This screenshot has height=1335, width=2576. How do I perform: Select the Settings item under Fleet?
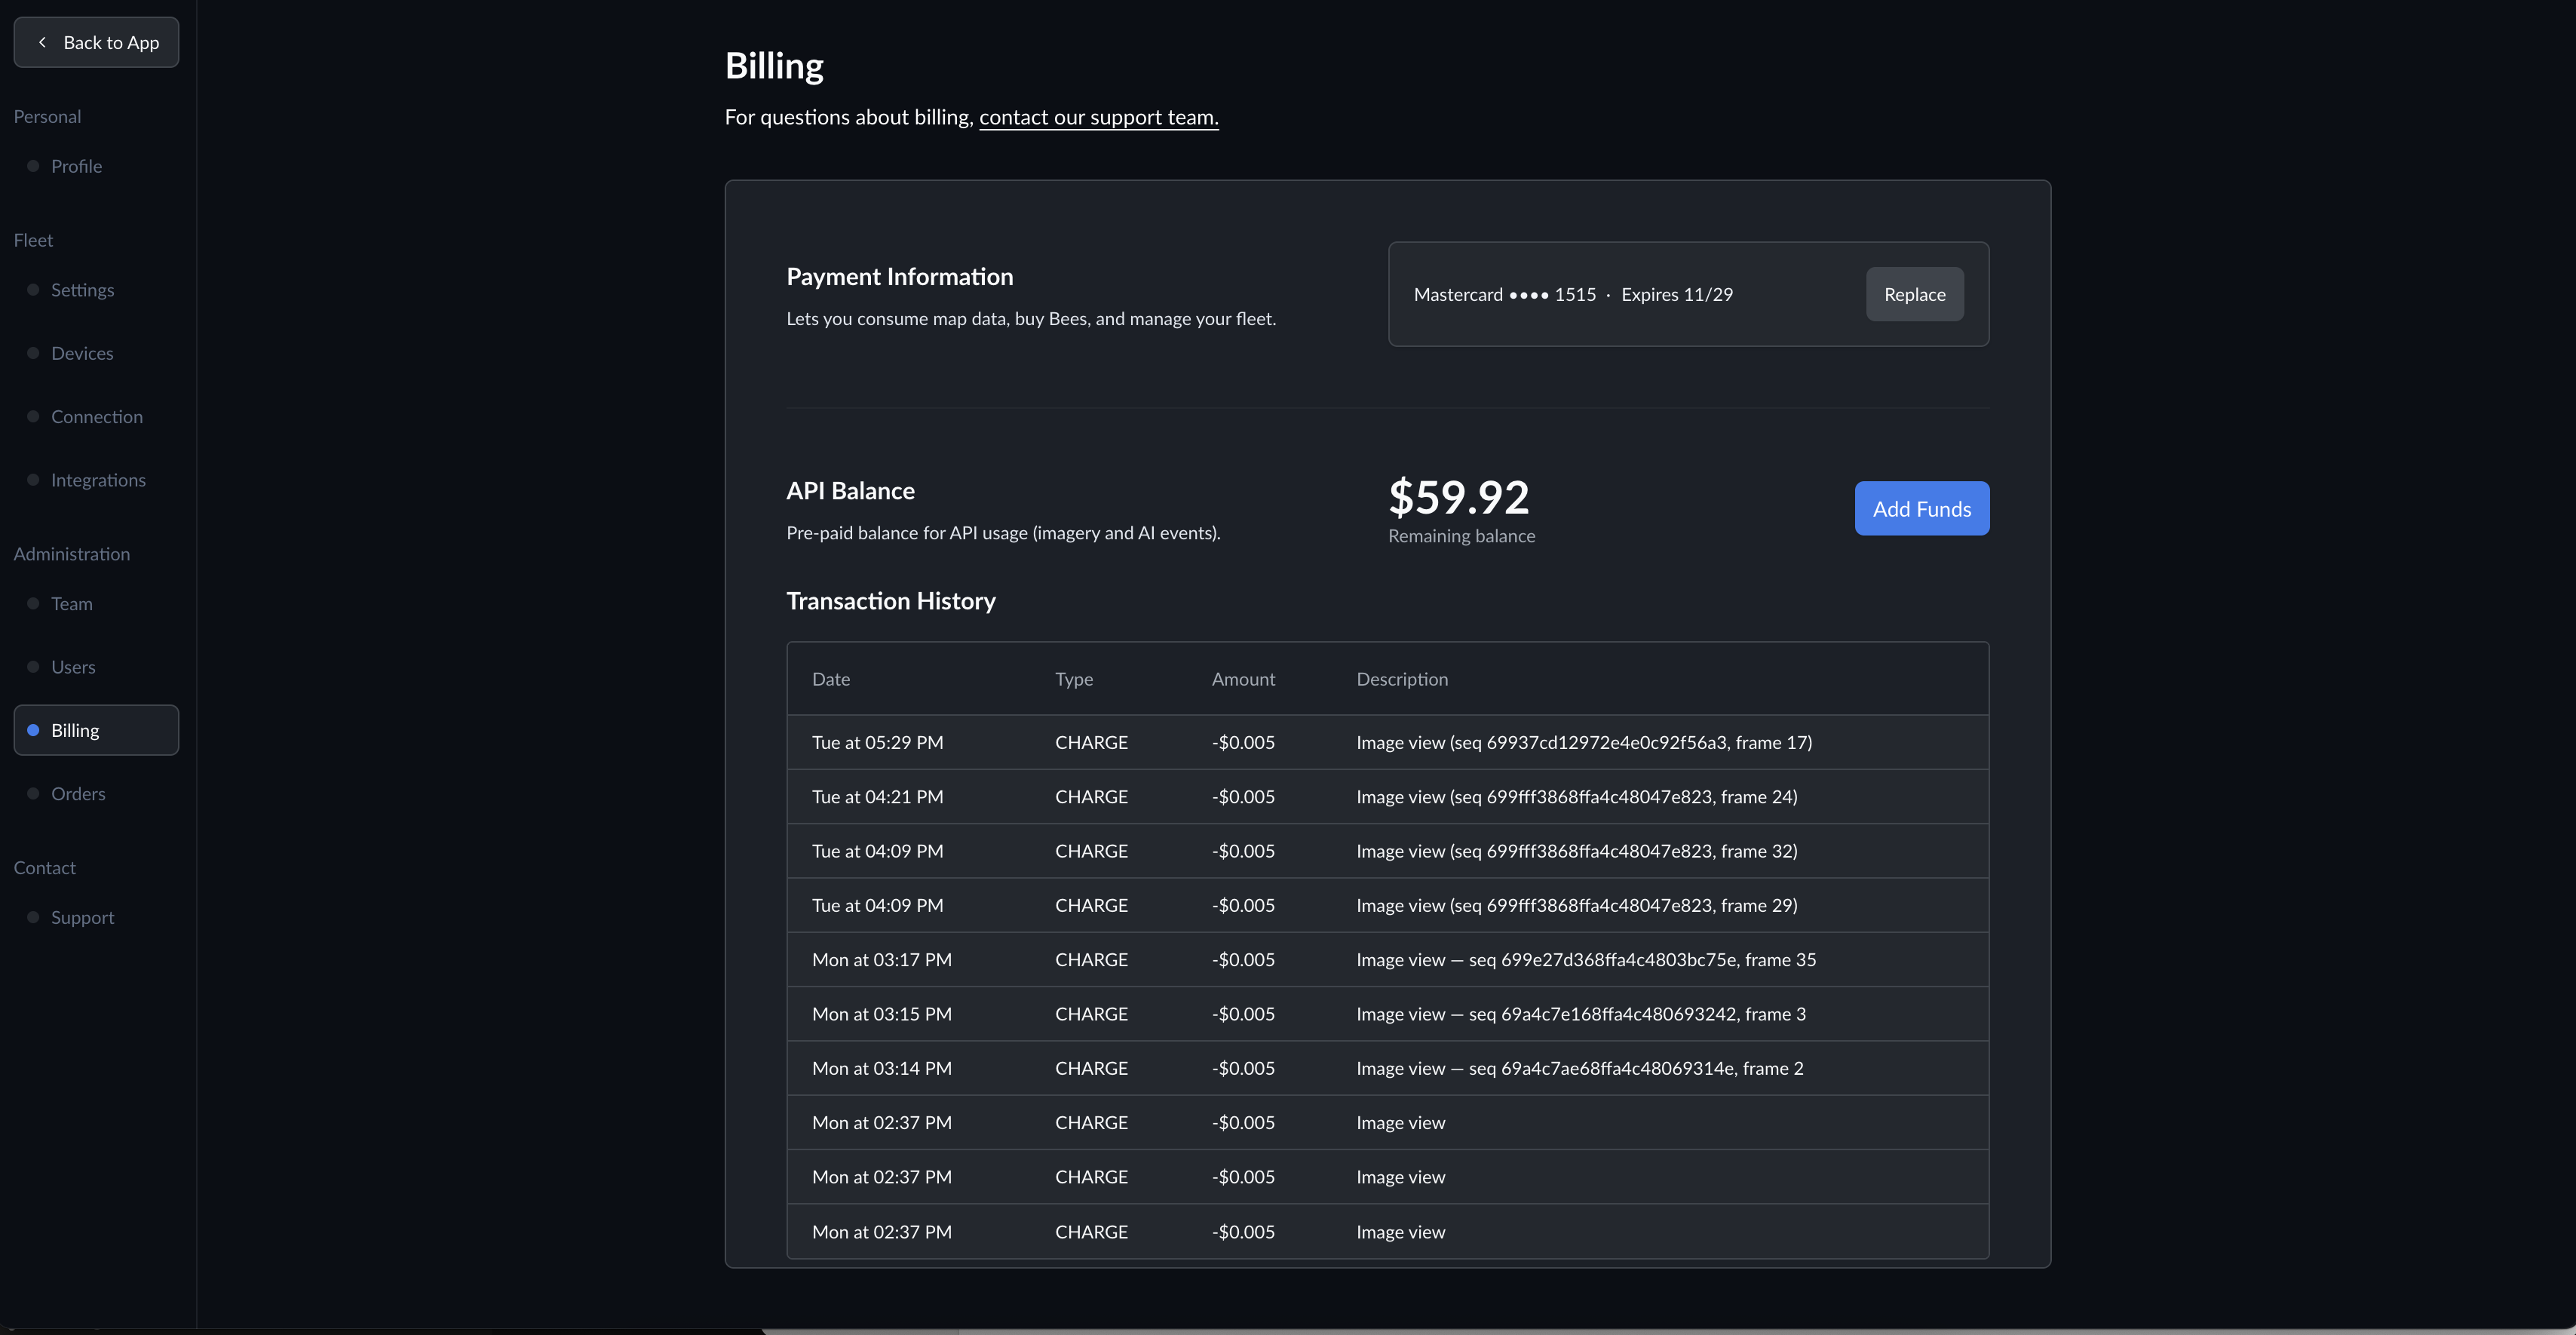pos(83,289)
